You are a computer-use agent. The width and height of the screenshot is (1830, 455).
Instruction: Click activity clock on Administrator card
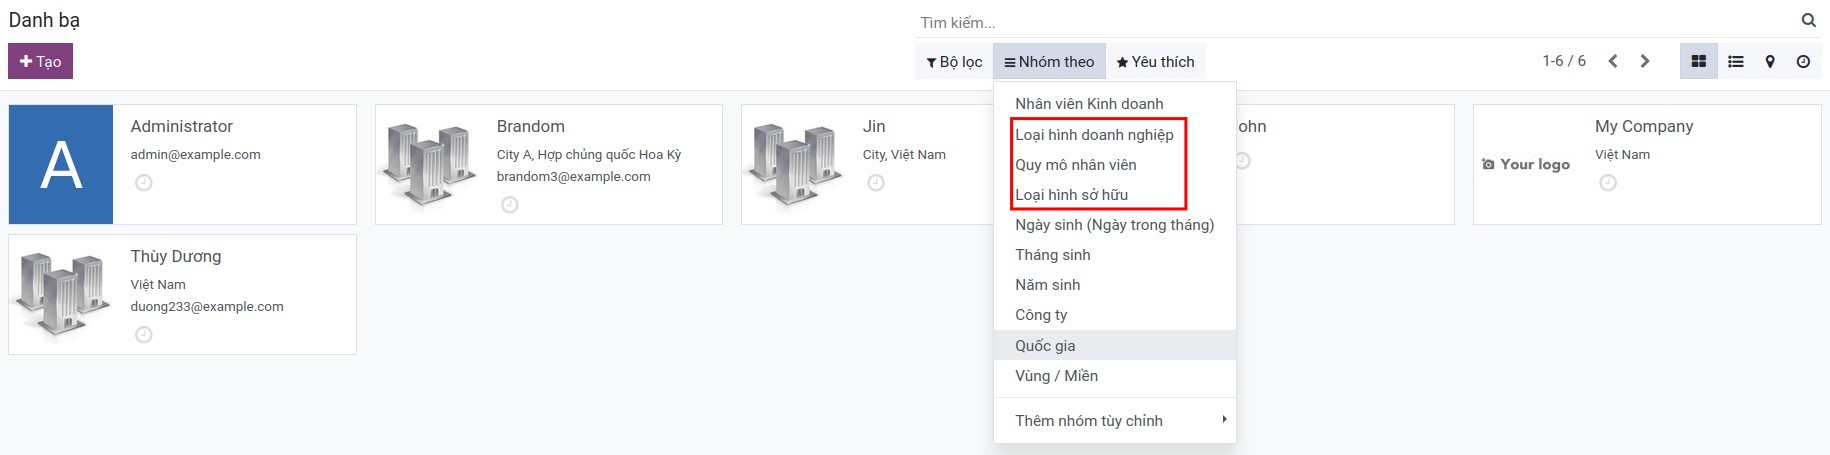(x=144, y=183)
